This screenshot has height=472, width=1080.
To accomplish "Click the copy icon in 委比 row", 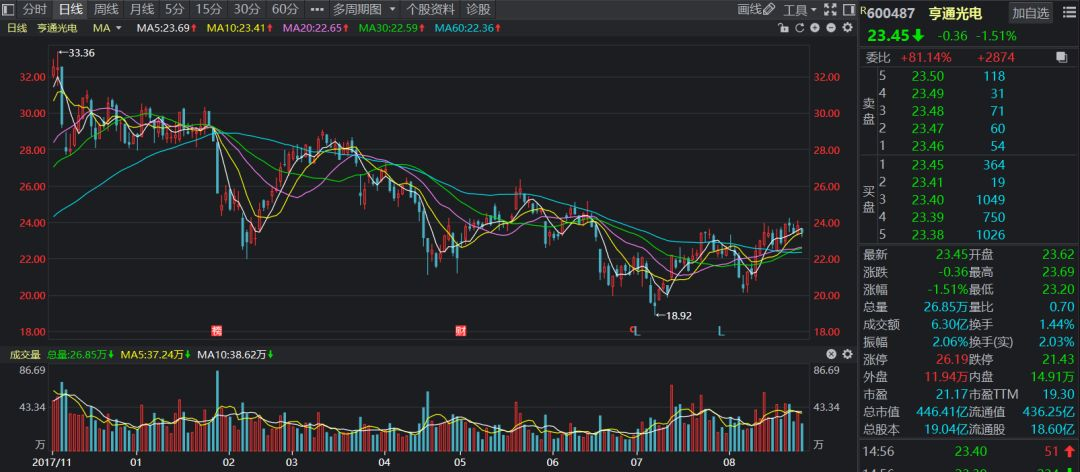I will [x=1059, y=59].
